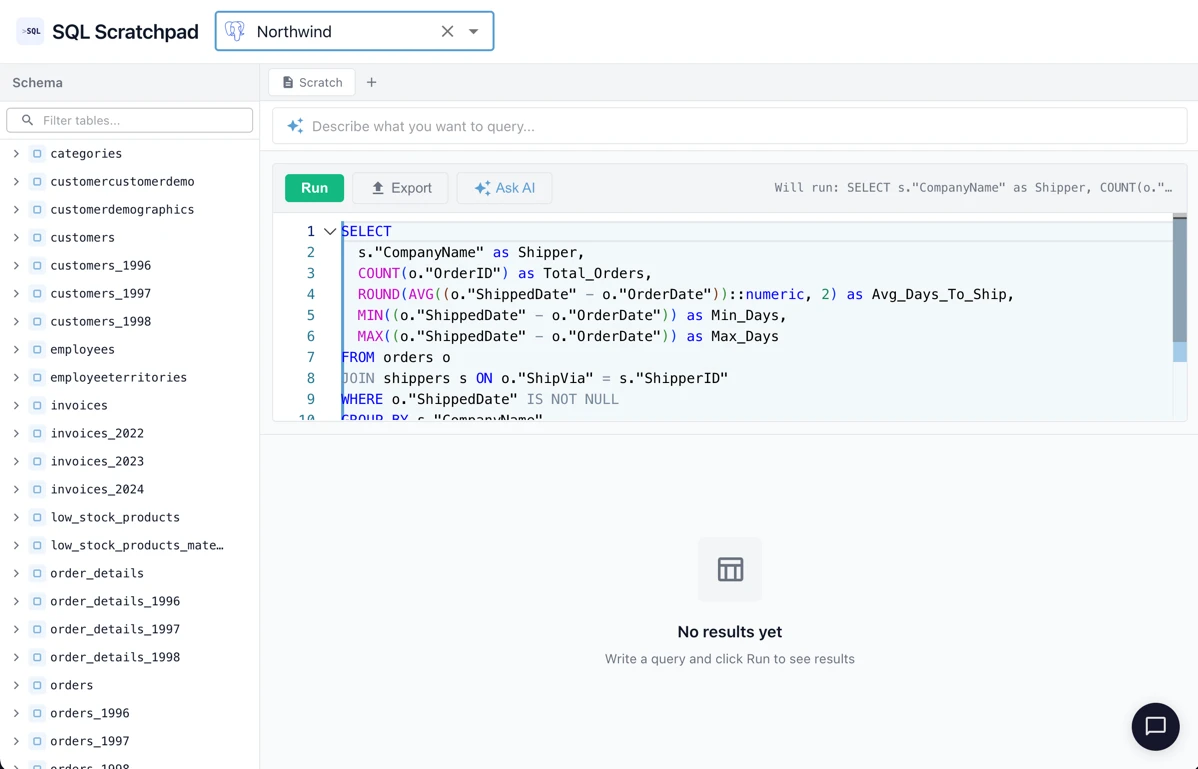Click the document icon on the Scratch tab
The width and height of the screenshot is (1198, 769).
[x=289, y=82]
